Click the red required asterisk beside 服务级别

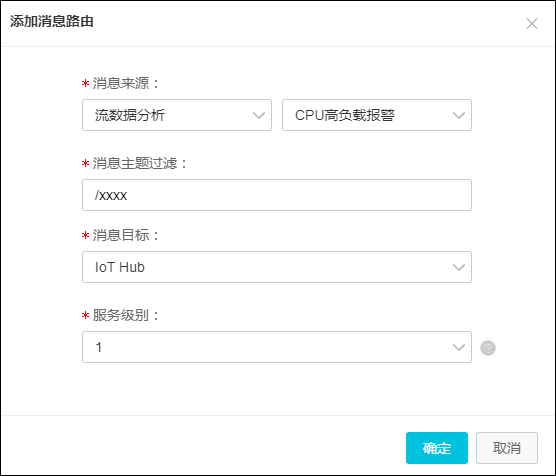click(x=85, y=315)
